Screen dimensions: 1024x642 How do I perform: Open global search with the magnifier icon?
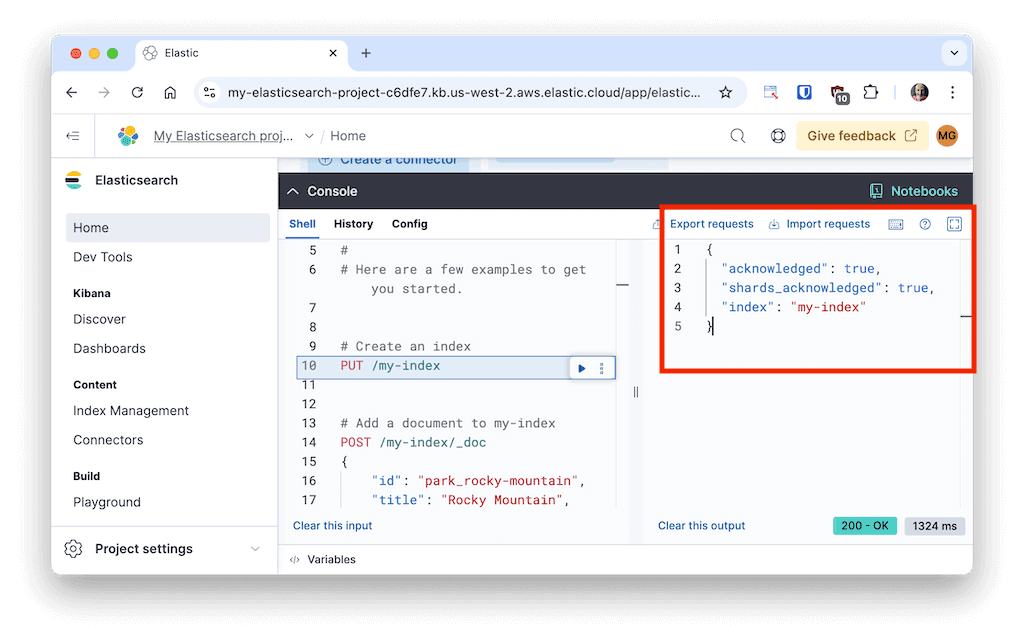pos(737,135)
